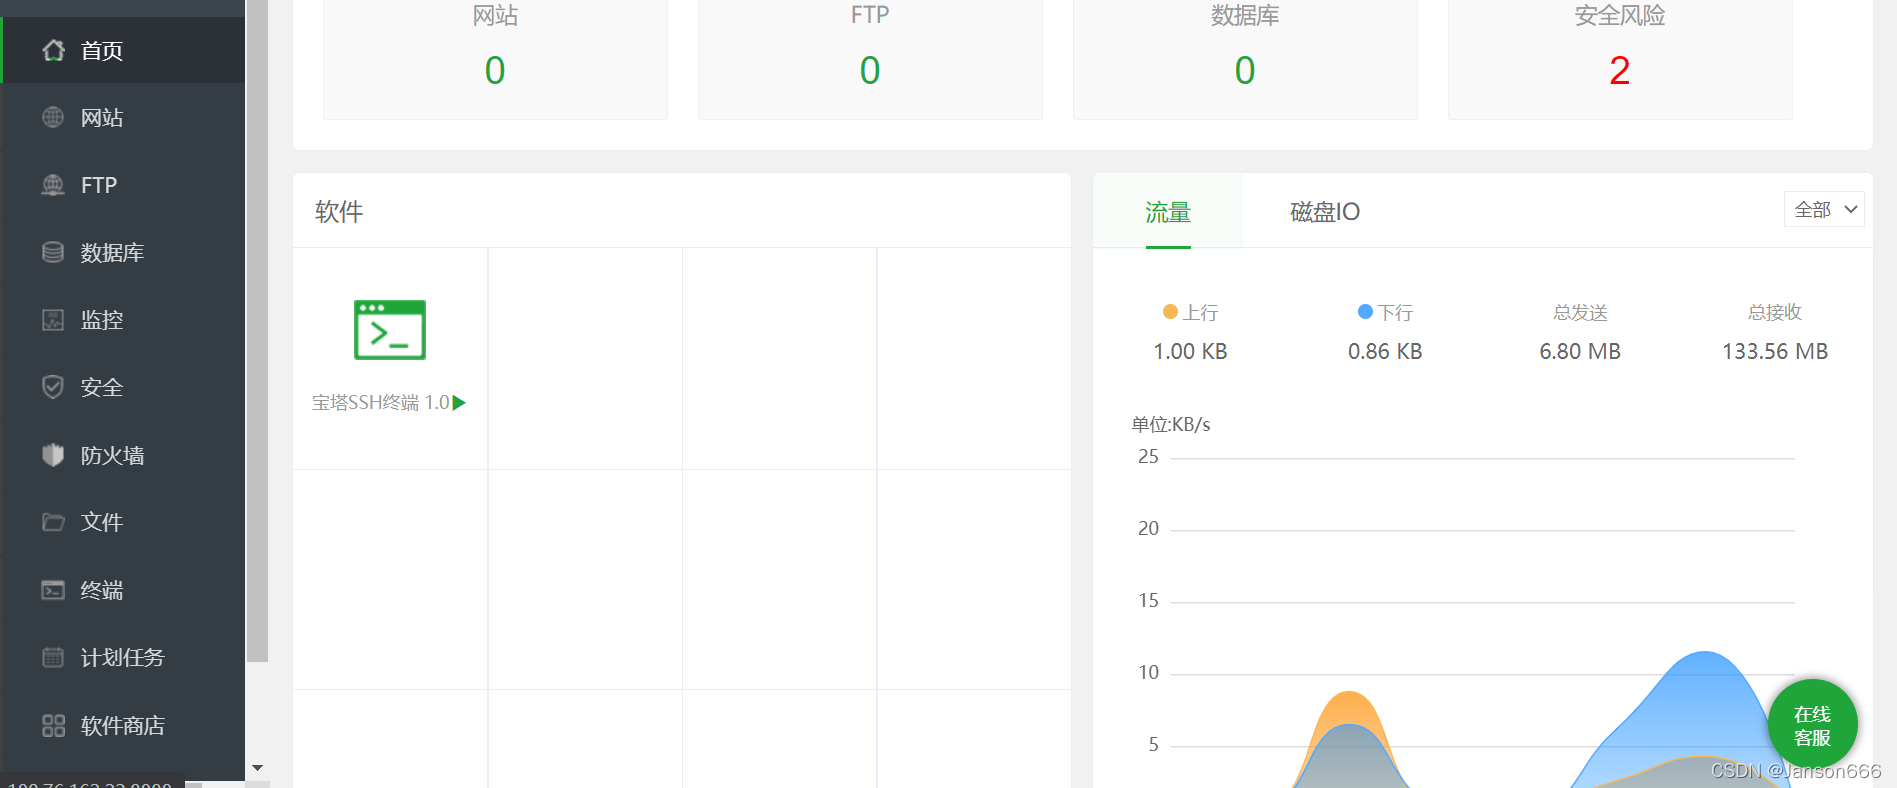
Task: Click the sidebar vertical scrollbar thumb
Action: pyautogui.click(x=257, y=330)
